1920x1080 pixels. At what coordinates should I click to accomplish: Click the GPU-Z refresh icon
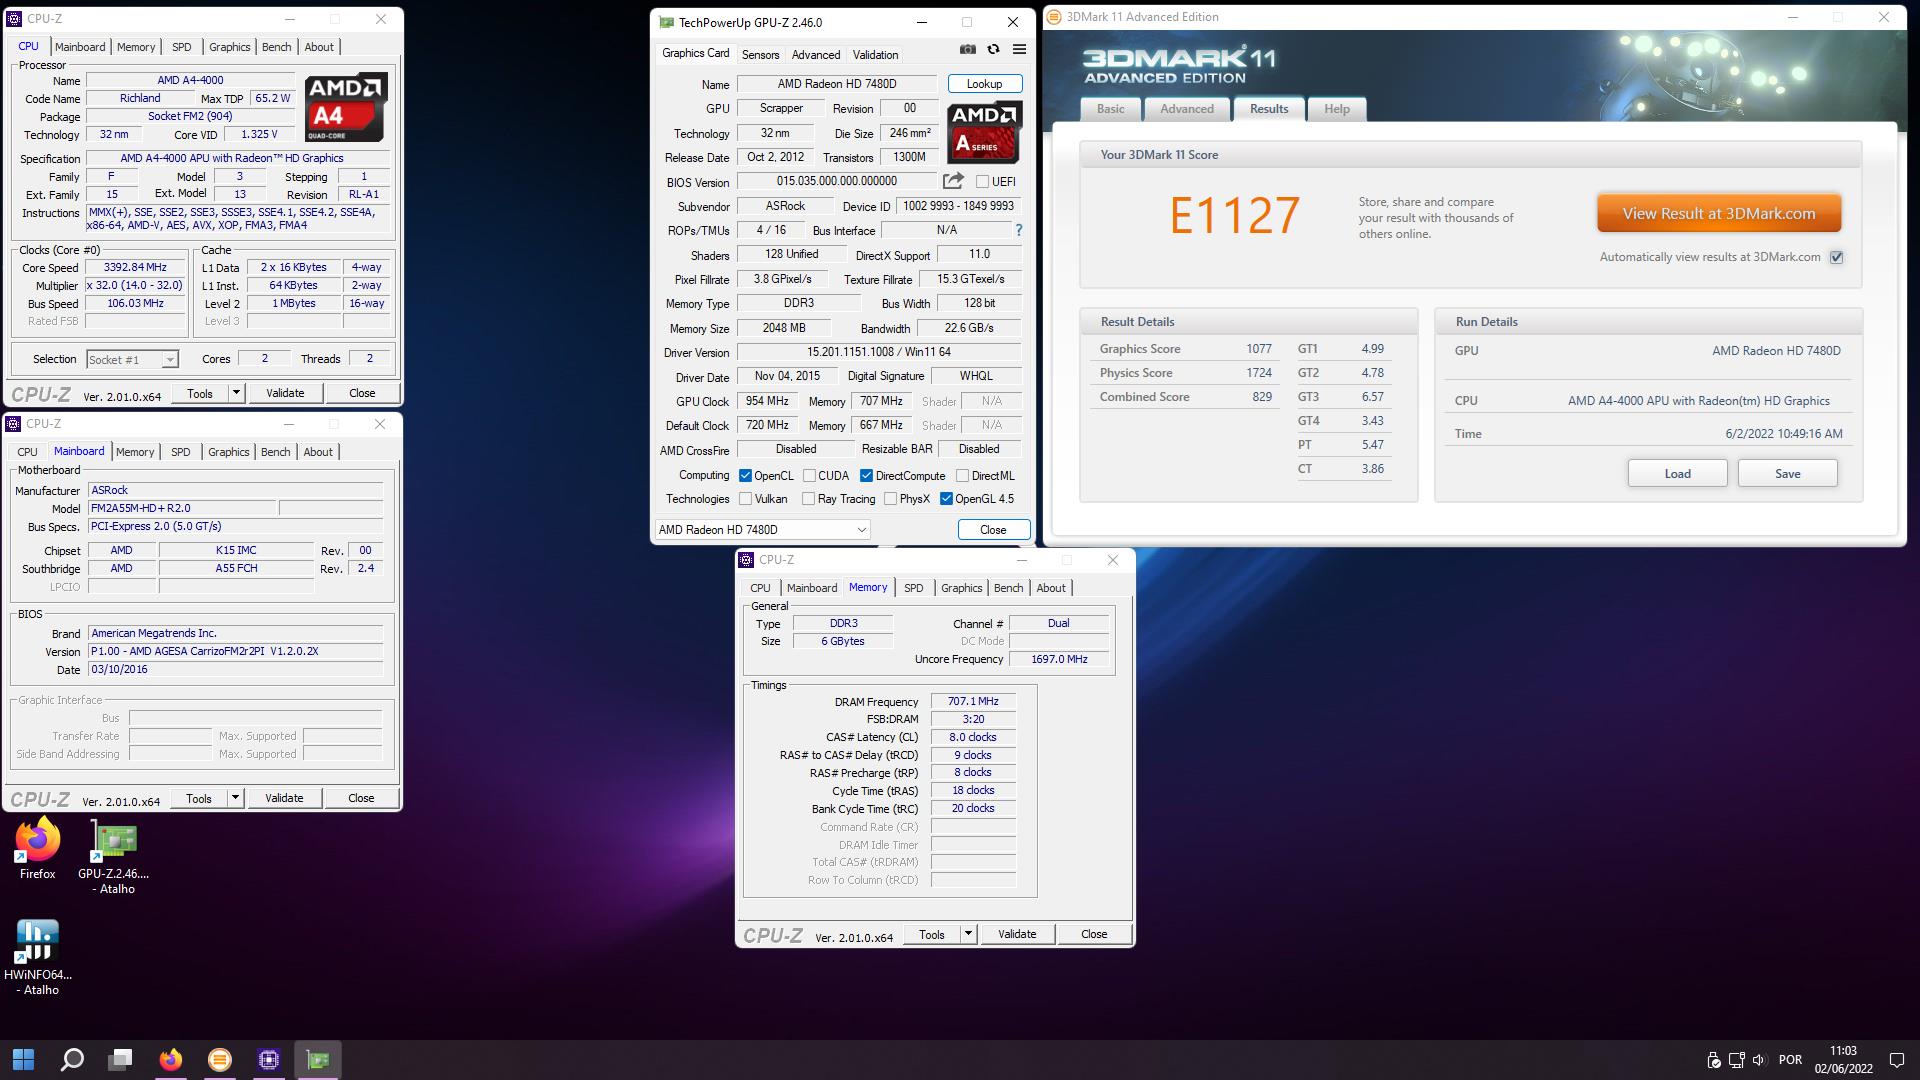[x=993, y=49]
